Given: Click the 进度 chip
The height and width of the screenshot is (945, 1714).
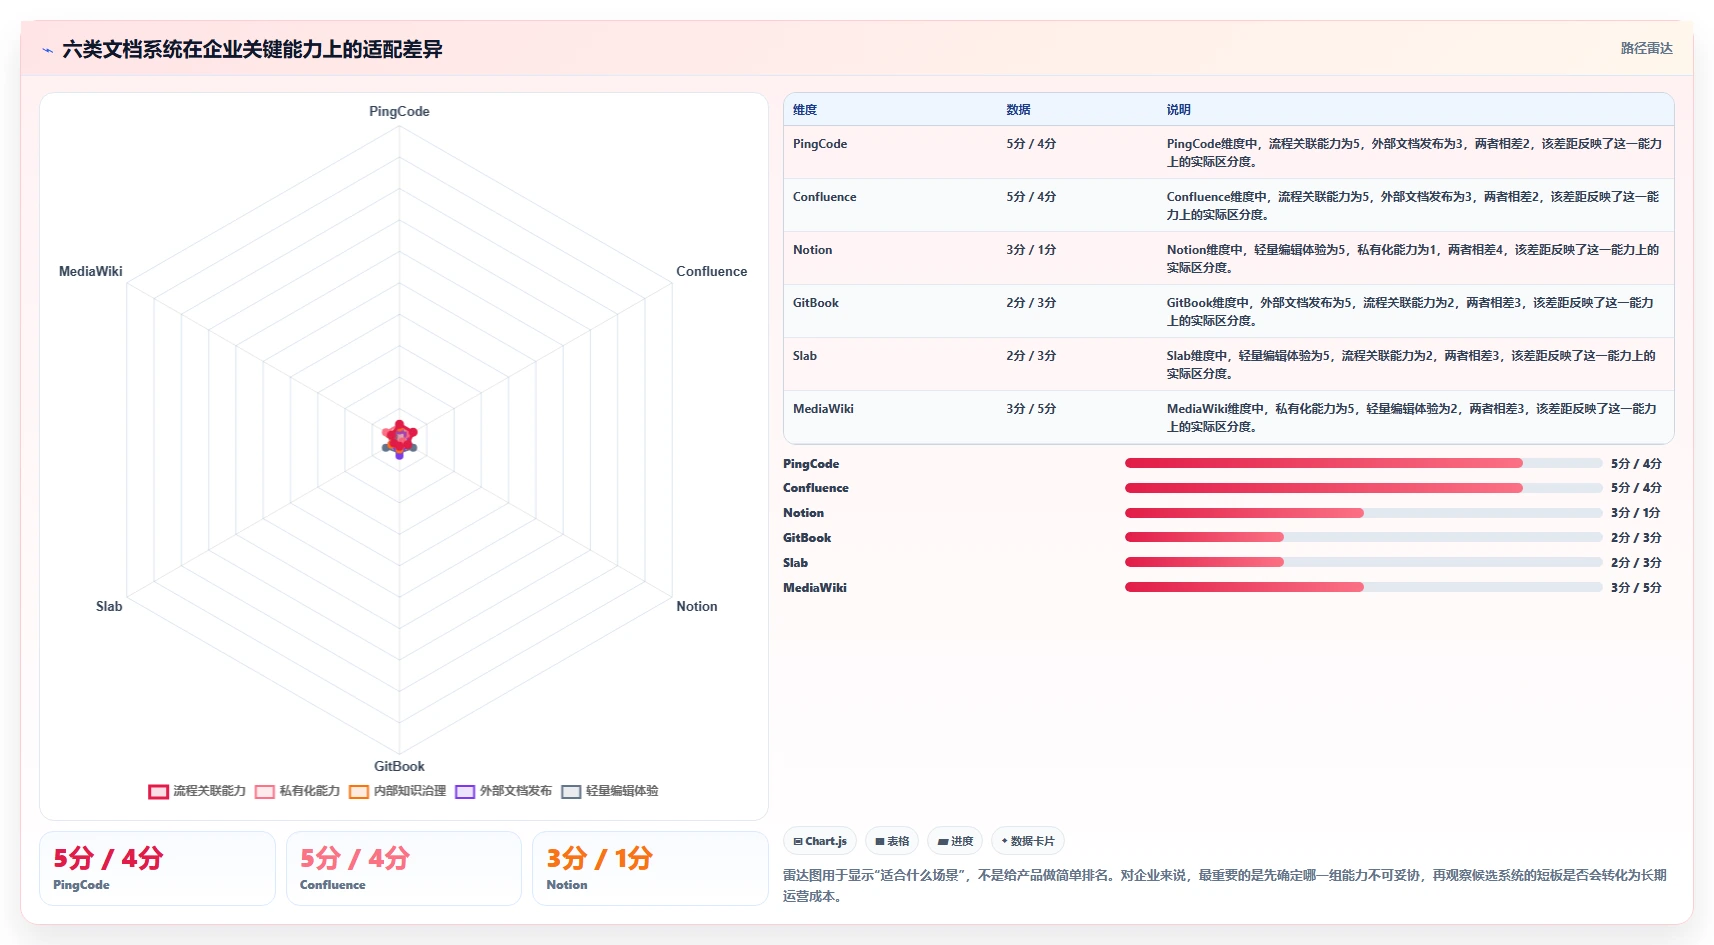Looking at the screenshot, I should [x=955, y=841].
